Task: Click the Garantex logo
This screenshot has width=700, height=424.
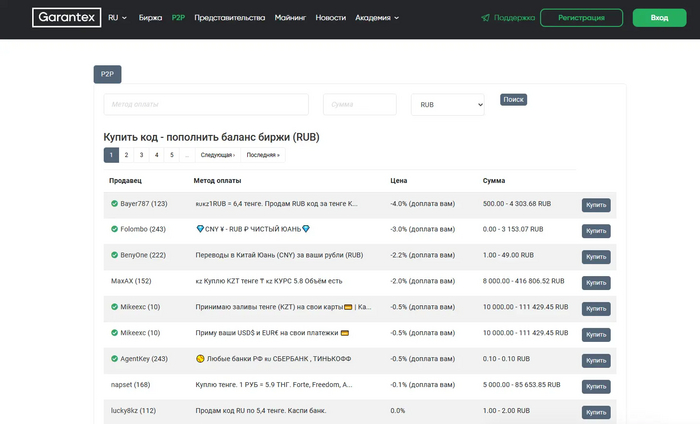Action: coord(66,18)
